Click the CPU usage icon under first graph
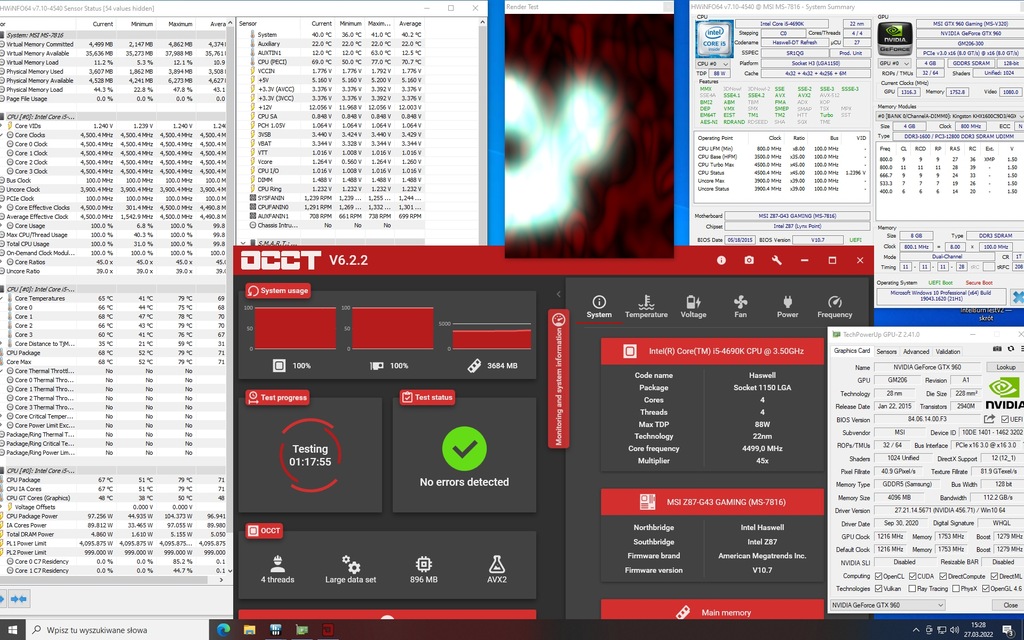This screenshot has width=1024, height=640. [279, 366]
